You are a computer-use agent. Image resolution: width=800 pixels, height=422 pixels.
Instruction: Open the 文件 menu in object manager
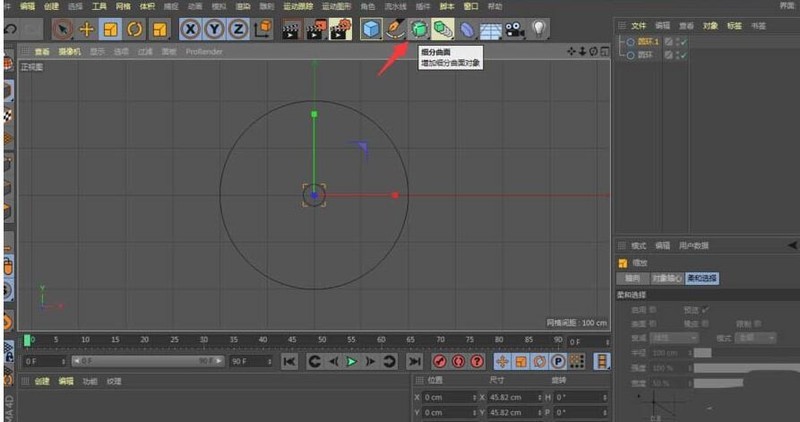(x=638, y=26)
